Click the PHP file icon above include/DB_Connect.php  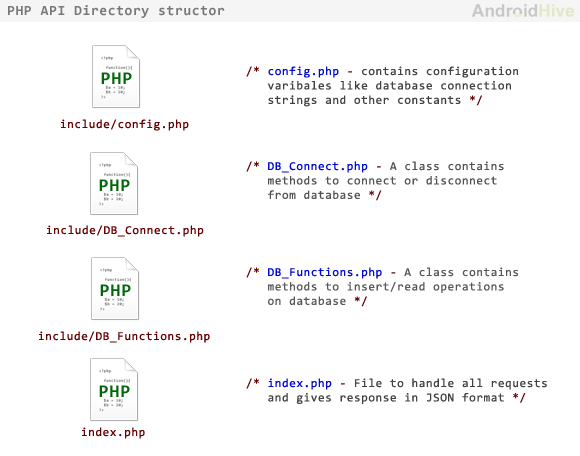[114, 183]
